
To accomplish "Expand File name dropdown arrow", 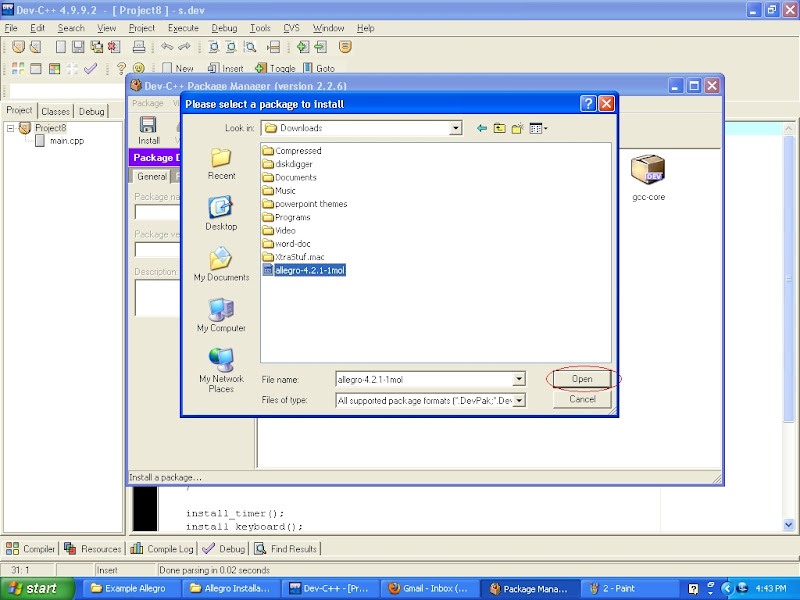I will coord(519,379).
